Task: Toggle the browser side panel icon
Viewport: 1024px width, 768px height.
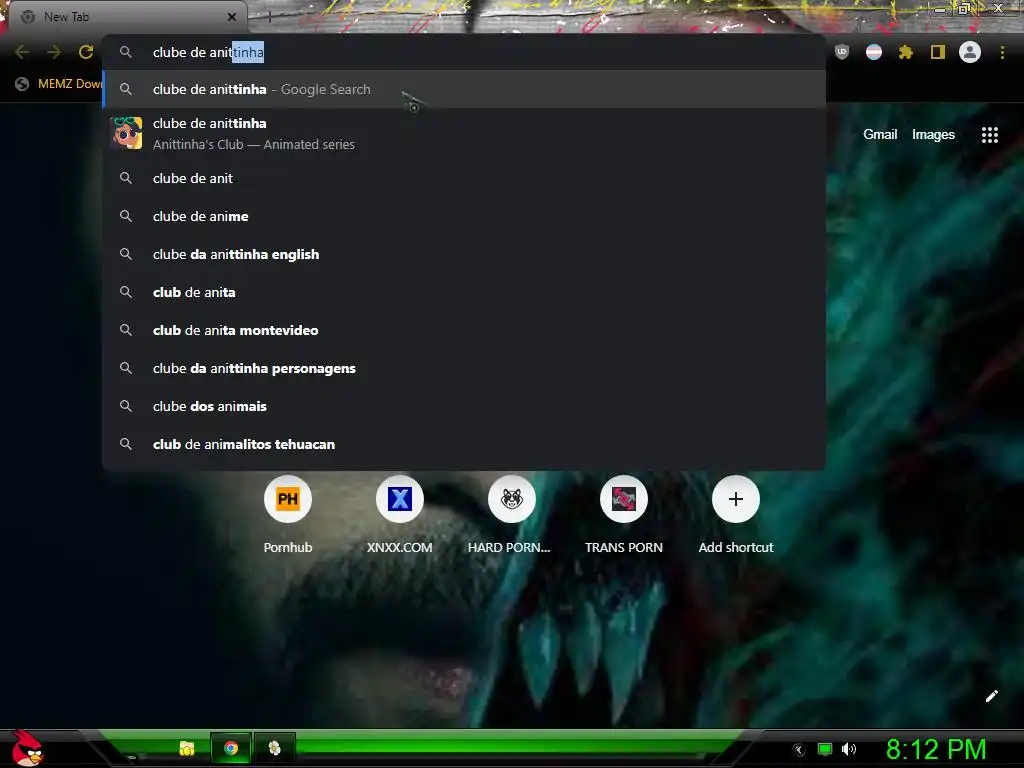Action: point(938,52)
